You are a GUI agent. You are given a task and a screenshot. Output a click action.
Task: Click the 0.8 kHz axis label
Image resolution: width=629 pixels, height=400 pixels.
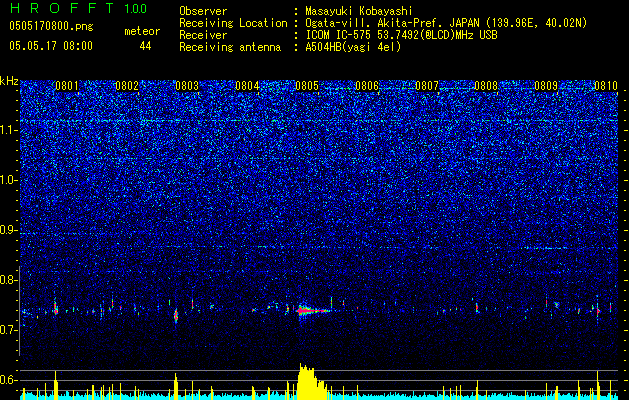pyautogui.click(x=9, y=280)
